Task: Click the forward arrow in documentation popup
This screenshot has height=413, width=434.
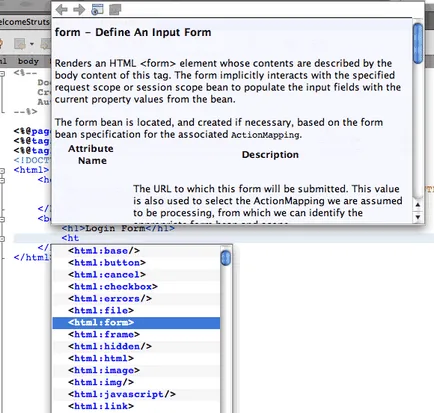Action: click(x=79, y=9)
